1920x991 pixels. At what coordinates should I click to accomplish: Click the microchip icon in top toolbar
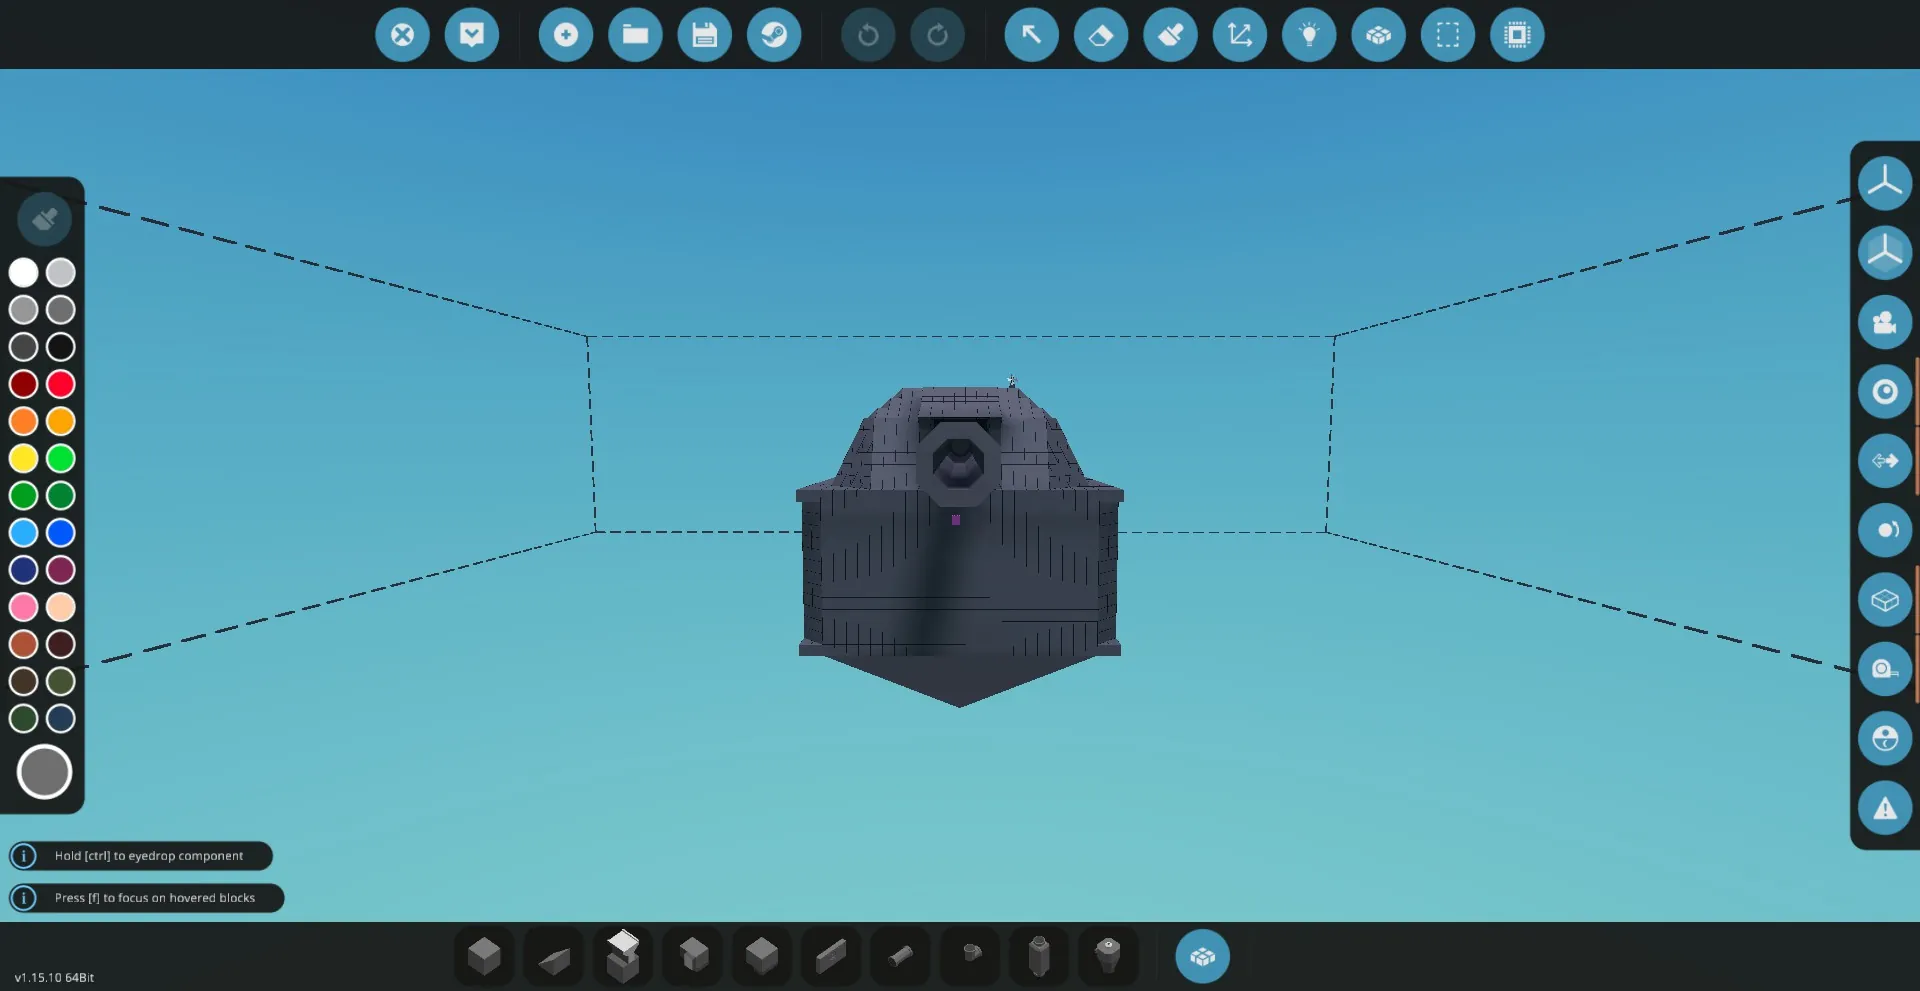pos(1517,35)
